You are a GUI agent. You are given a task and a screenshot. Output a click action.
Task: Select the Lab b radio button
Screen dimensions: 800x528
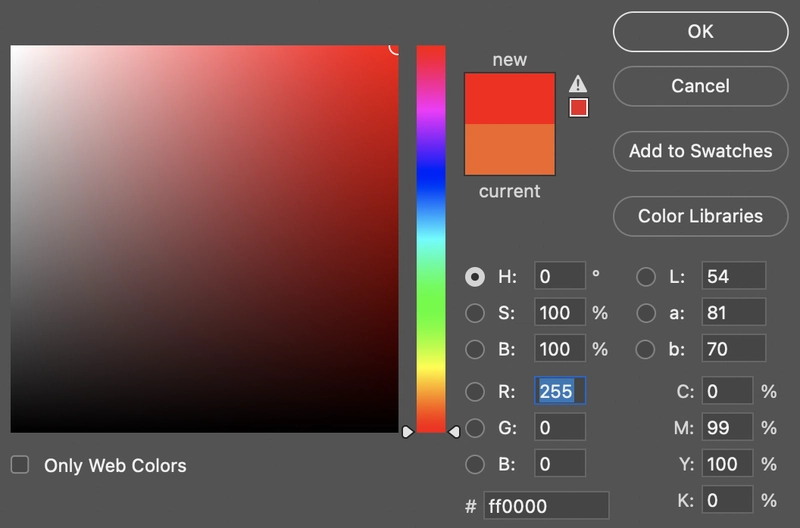(x=646, y=349)
